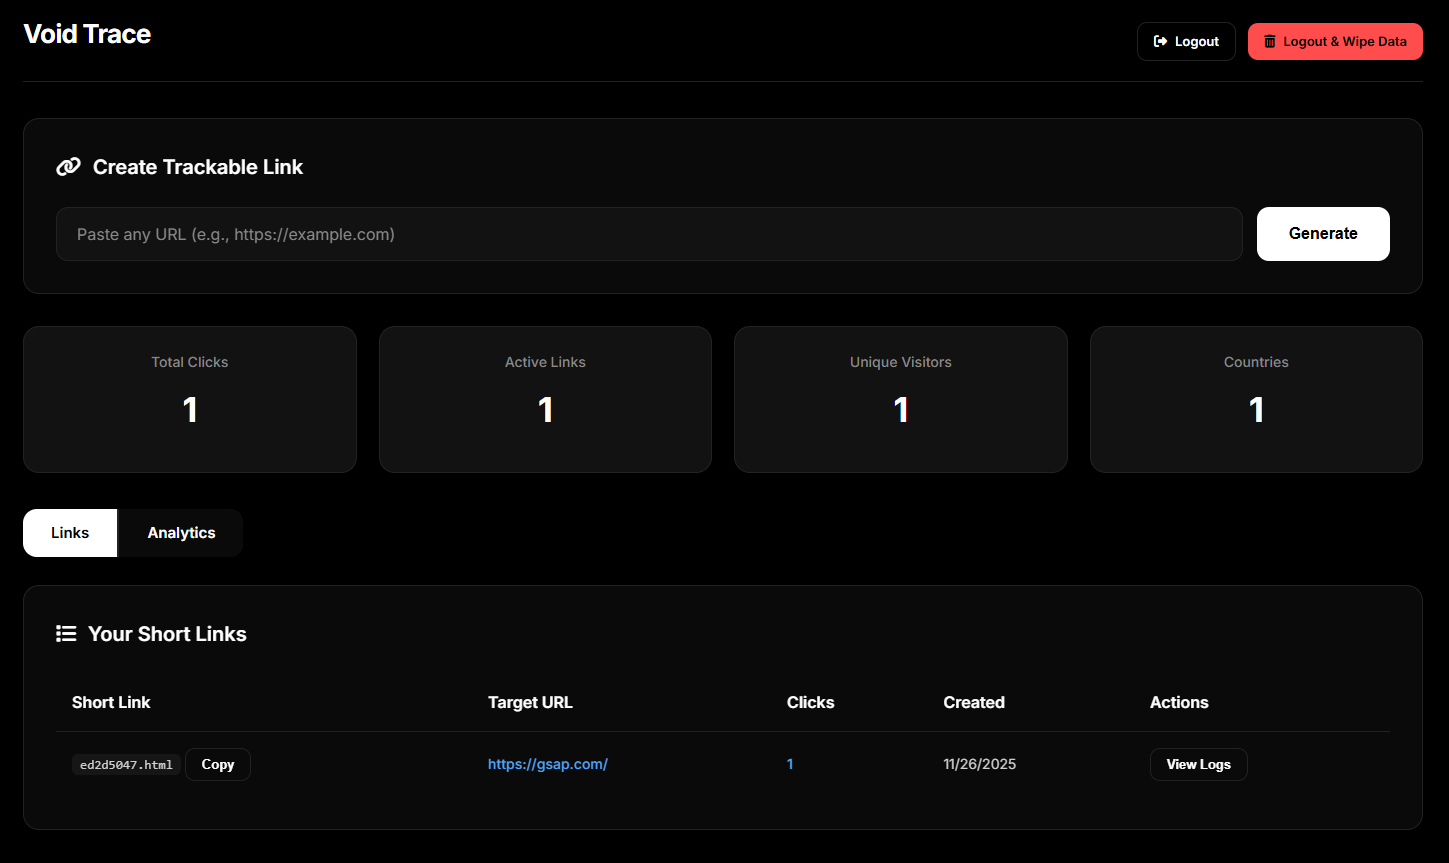Open the https://gsap.com/ target URL
1449x863 pixels.
coord(548,763)
